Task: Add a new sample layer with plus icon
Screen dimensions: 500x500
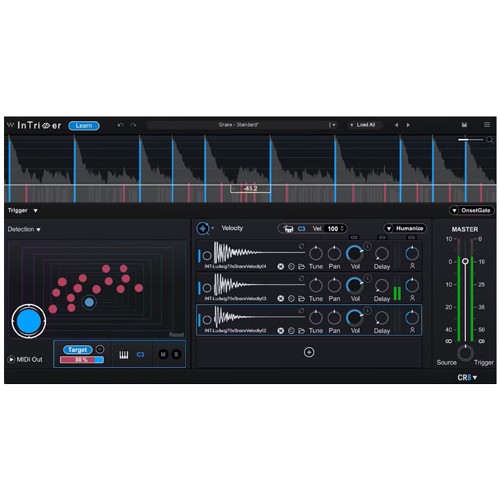Action: [309, 352]
